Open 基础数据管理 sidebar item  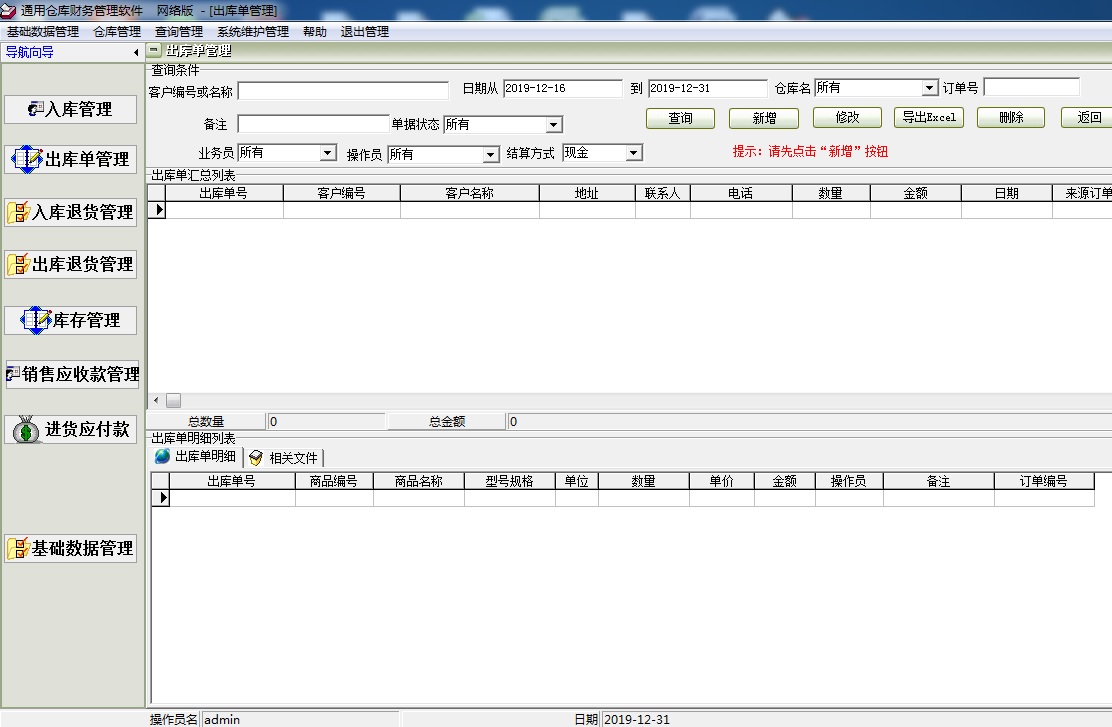71,548
